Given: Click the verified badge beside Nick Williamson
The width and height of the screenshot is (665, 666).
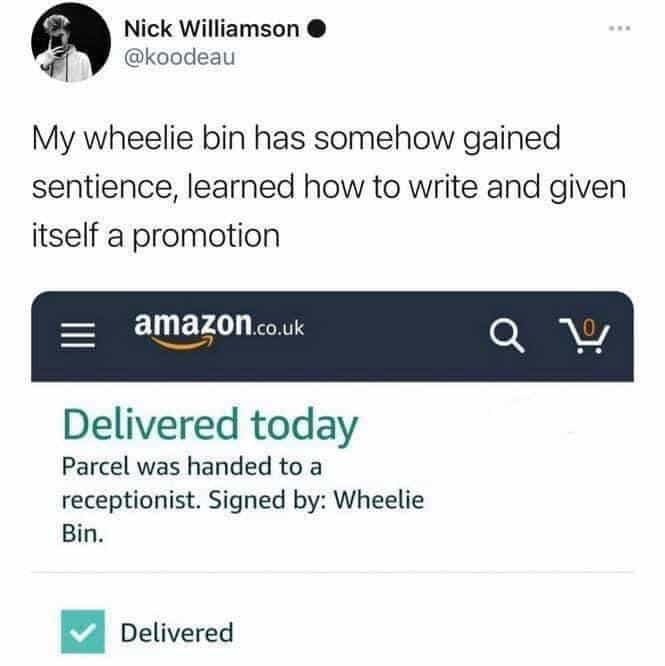Looking at the screenshot, I should tap(316, 29).
